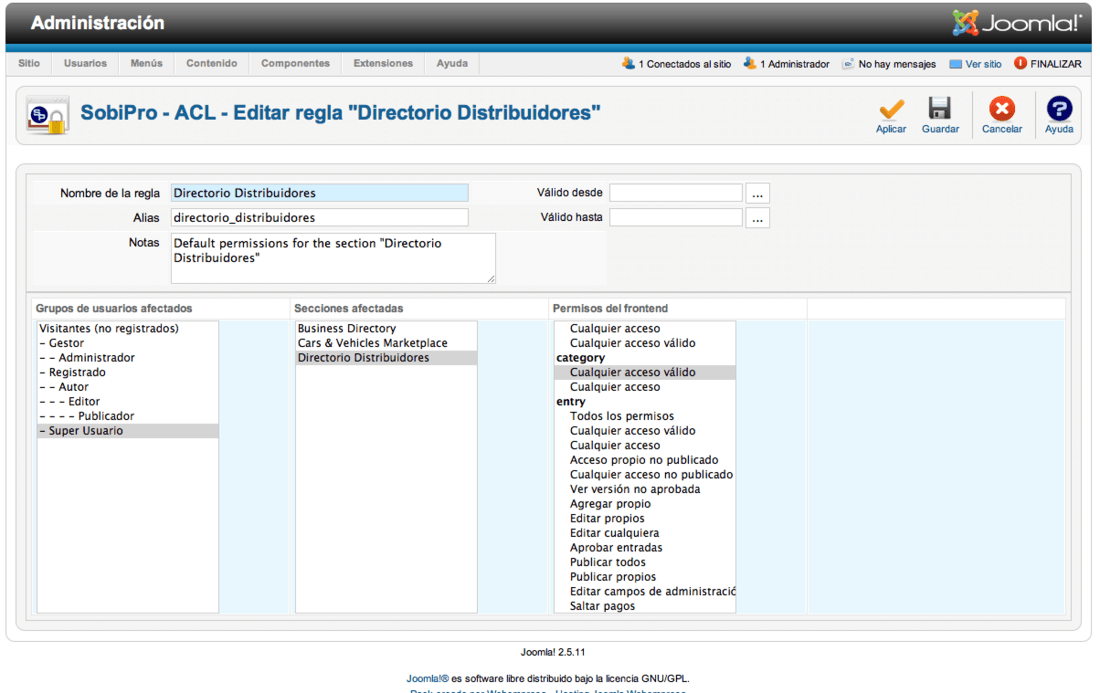Open the Contenido menu
Image resolution: width=1100 pixels, height=693 pixels.
pos(211,63)
